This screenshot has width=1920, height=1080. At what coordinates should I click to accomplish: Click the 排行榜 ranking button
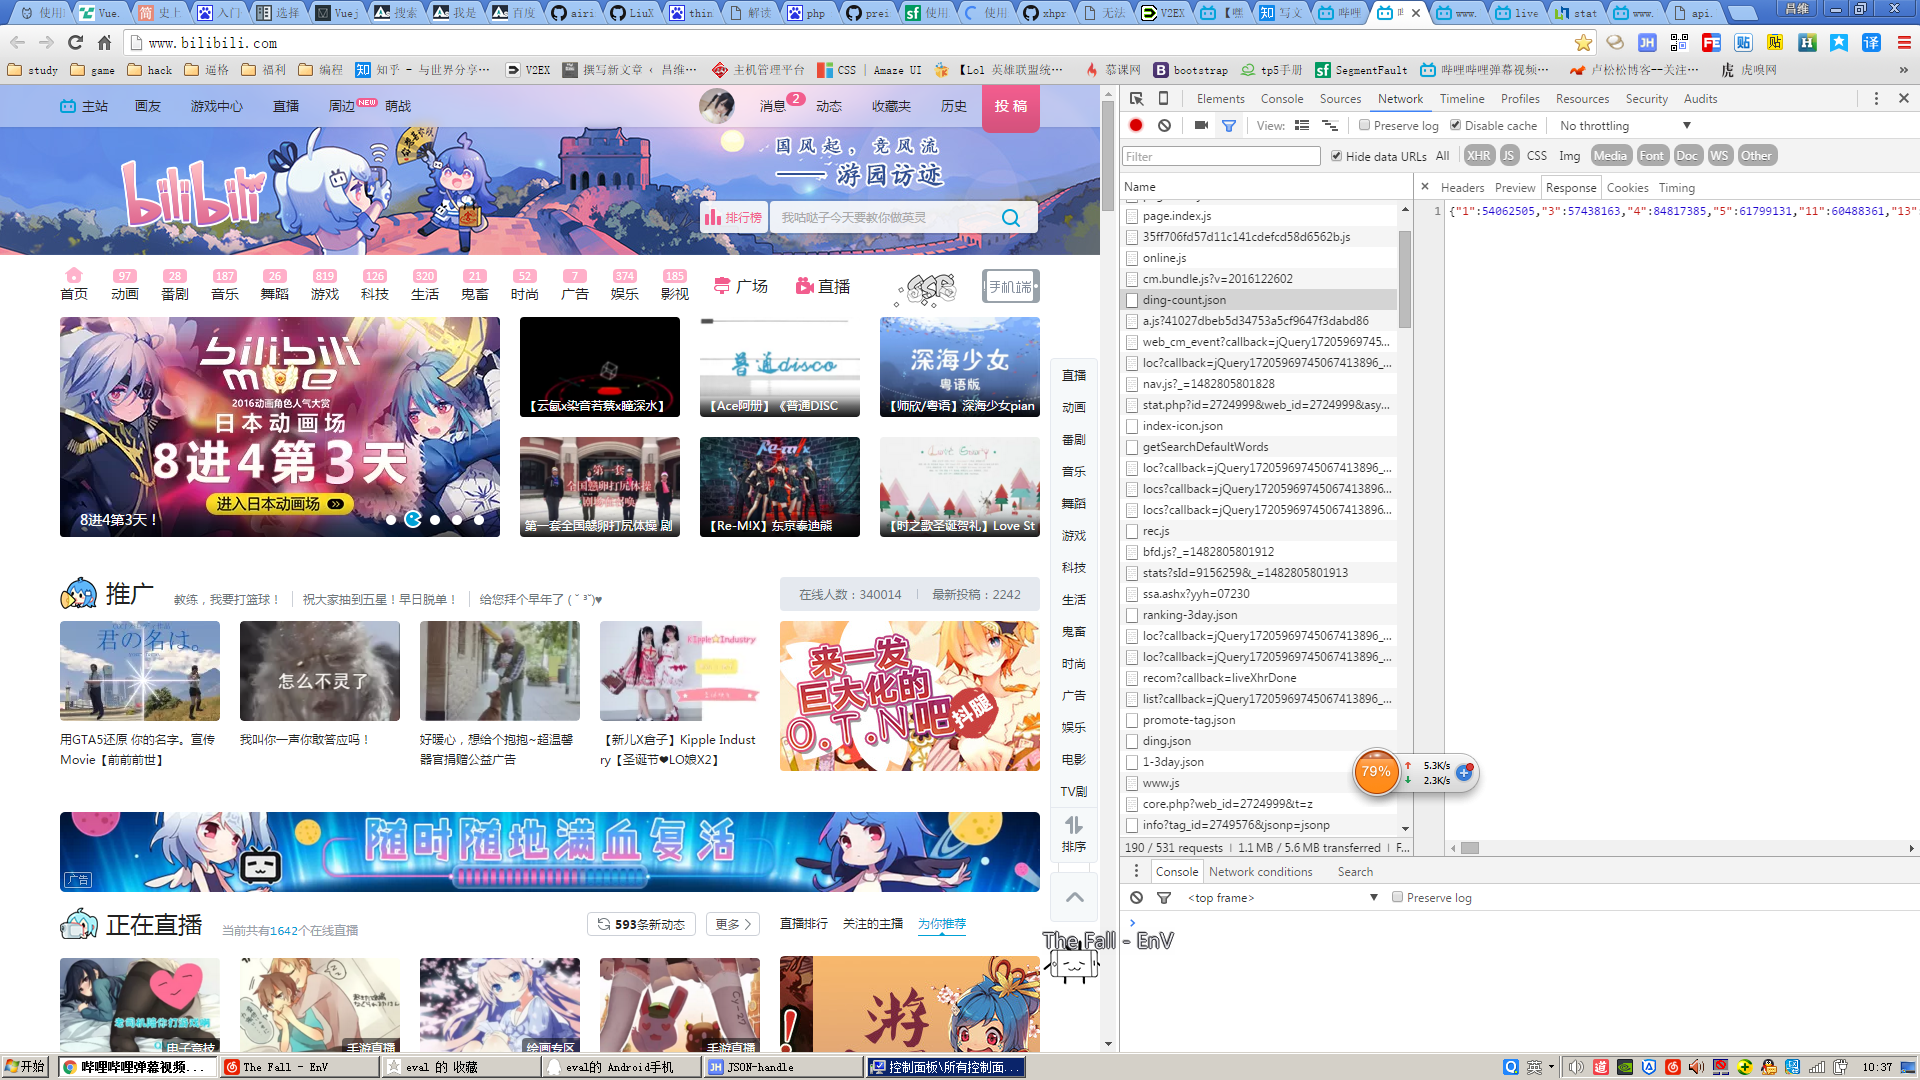(x=733, y=217)
